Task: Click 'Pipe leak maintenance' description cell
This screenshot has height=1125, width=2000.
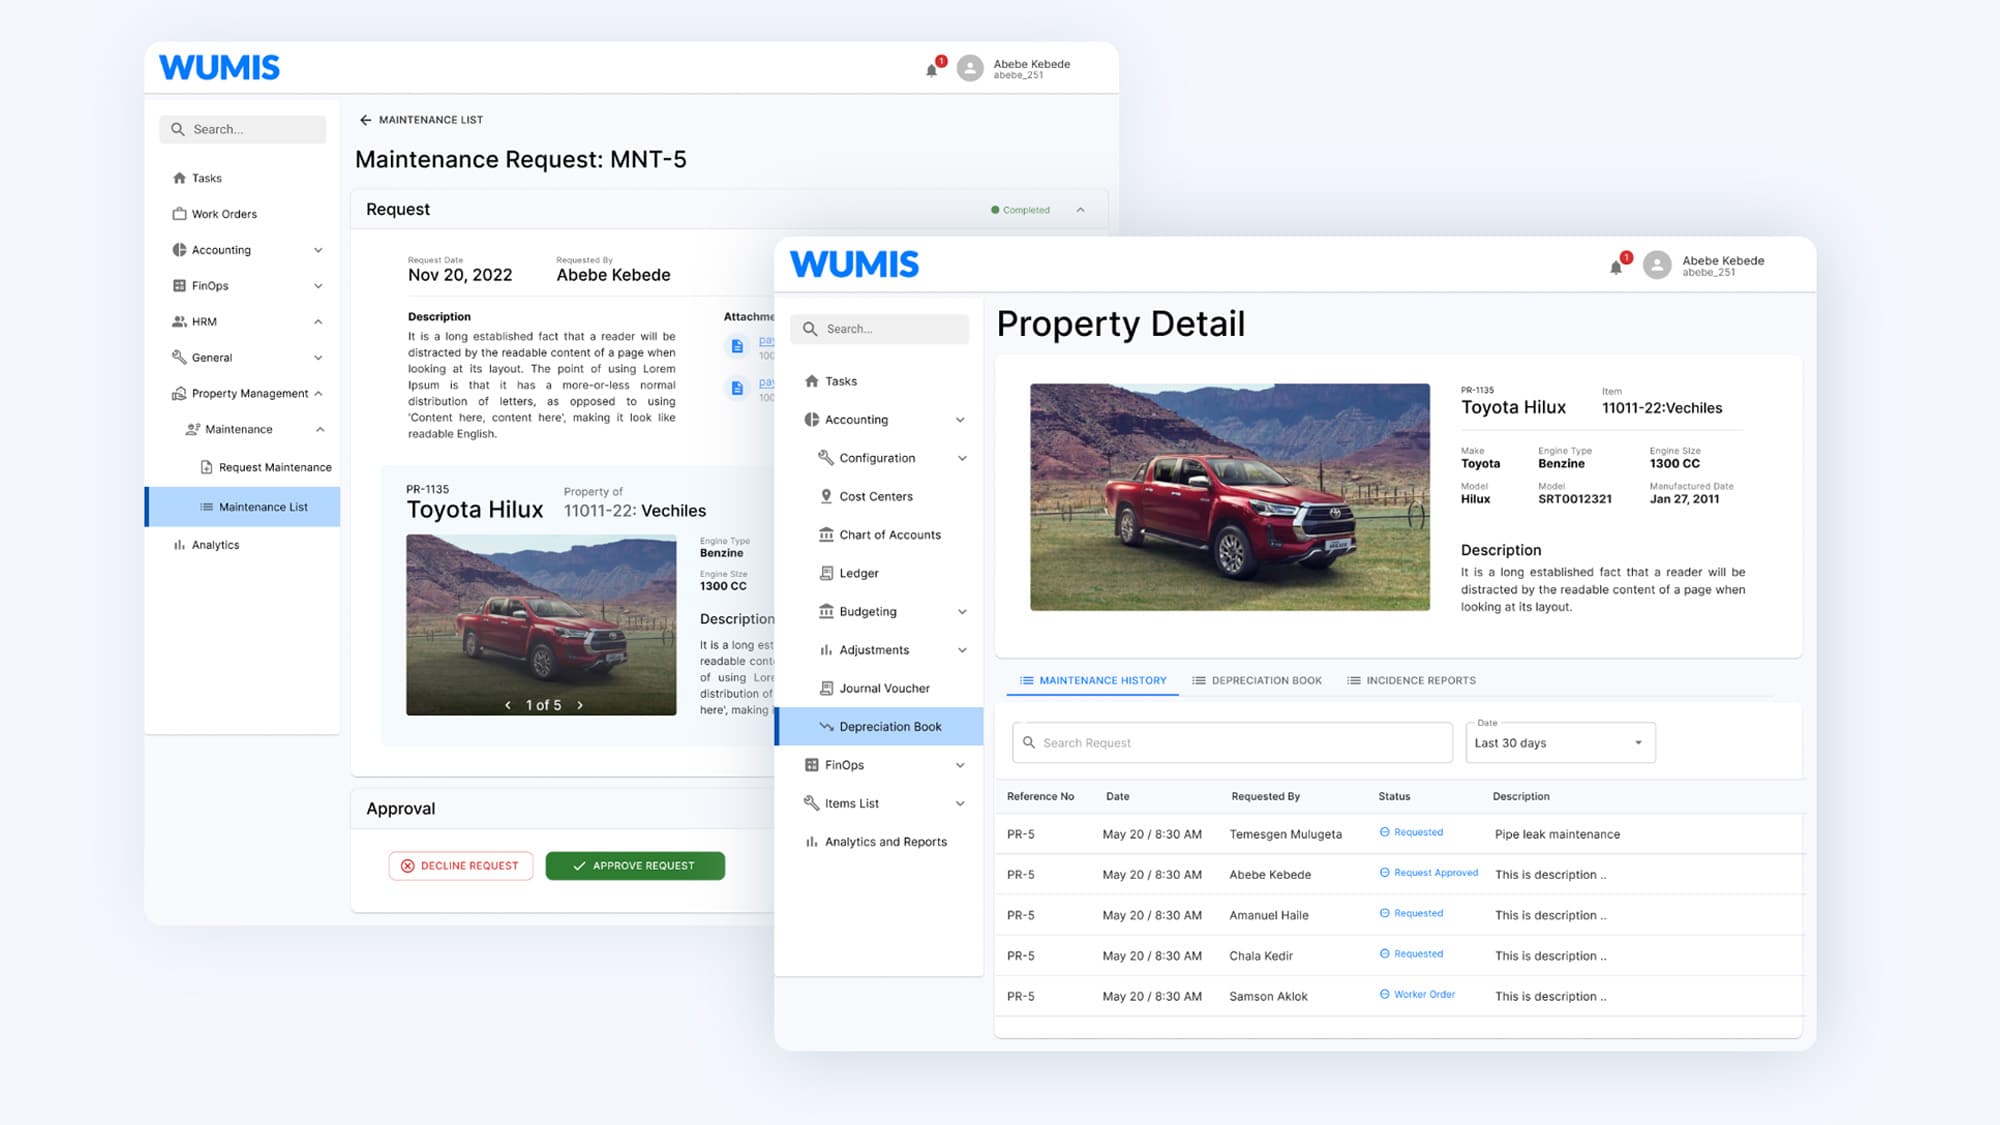Action: click(x=1557, y=835)
